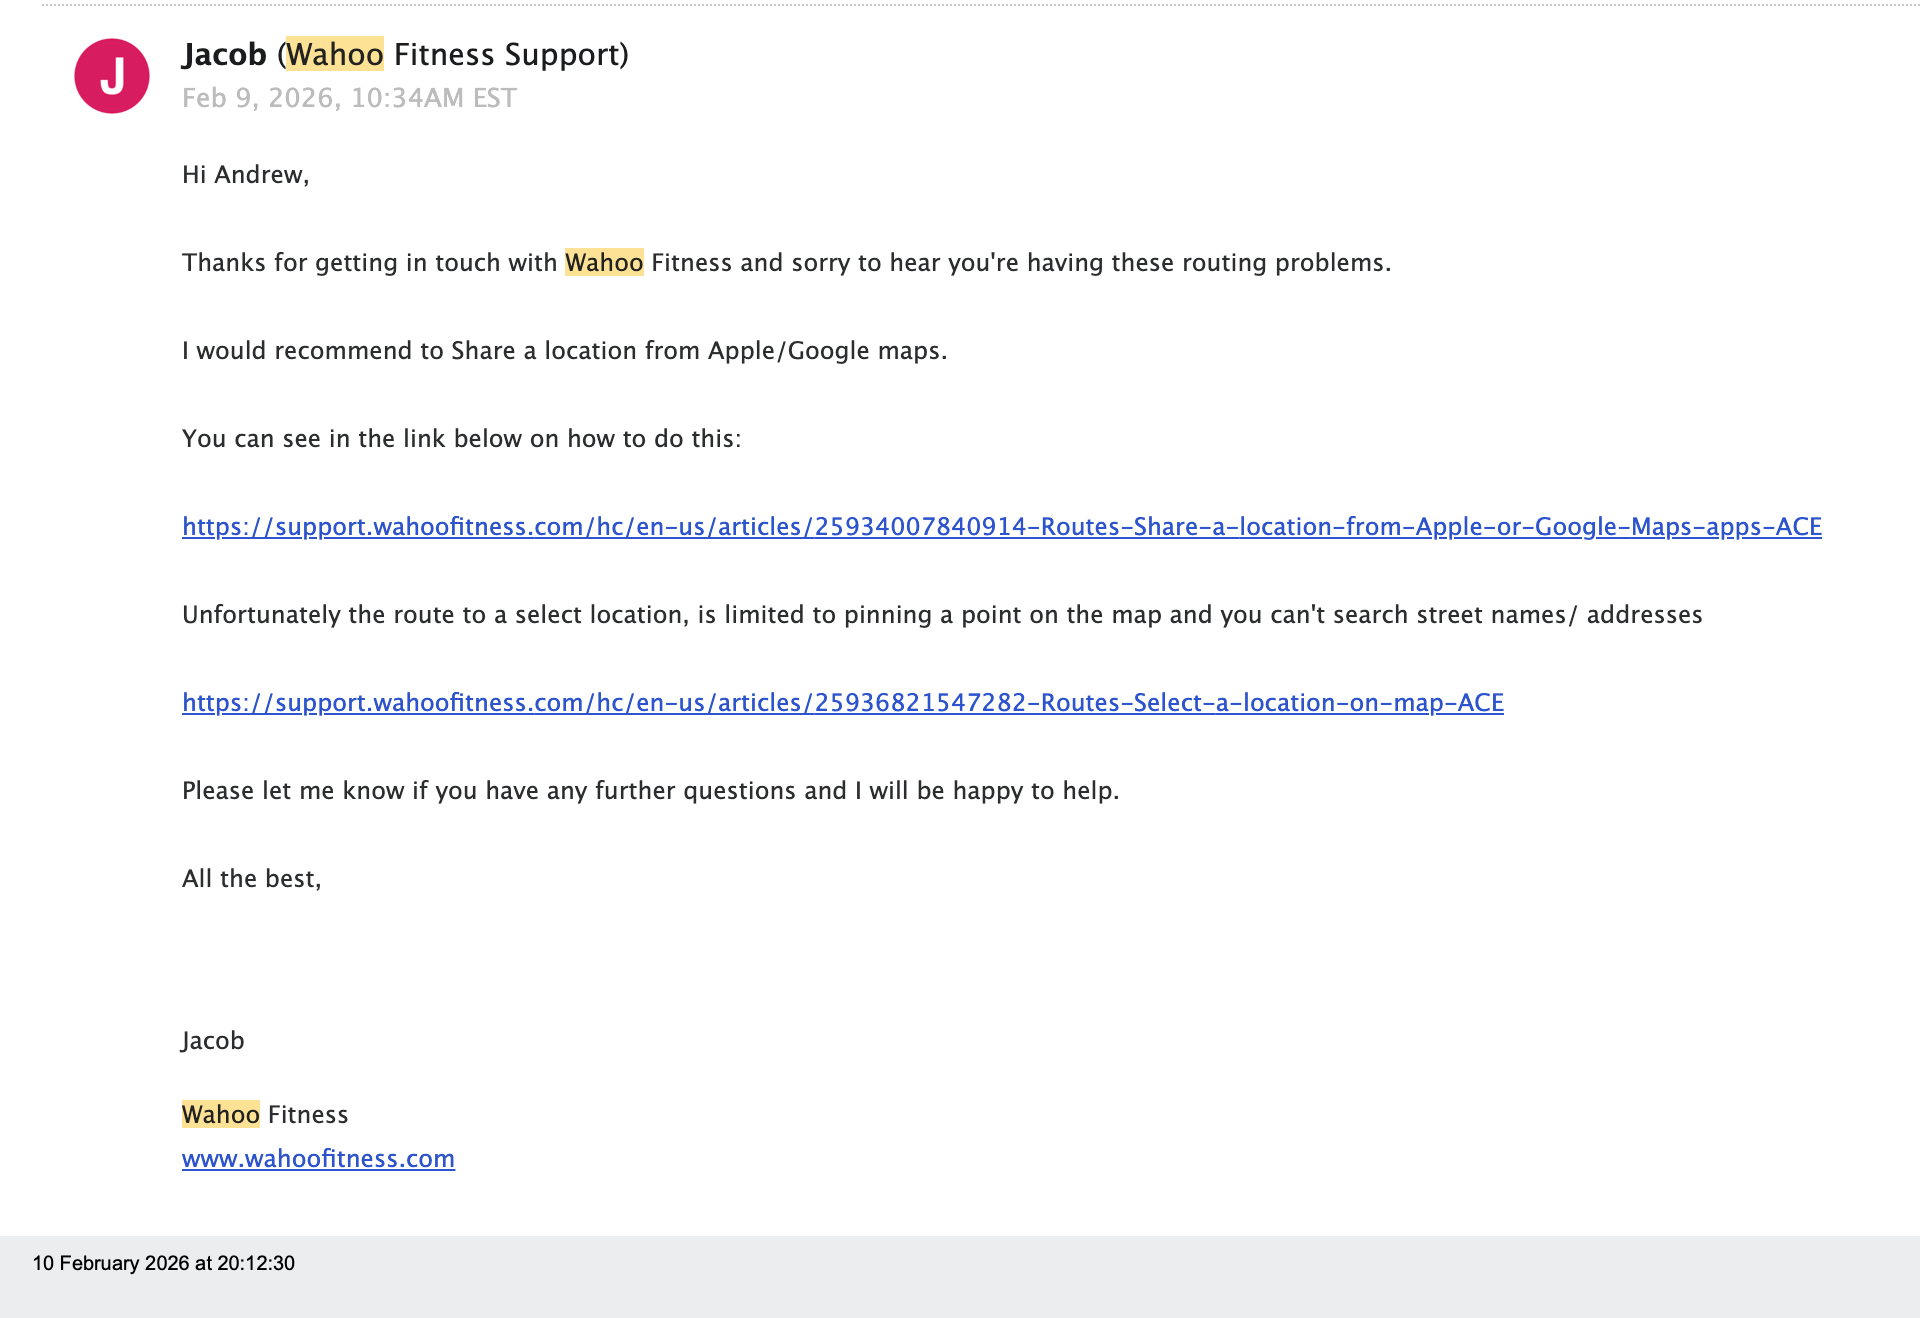Open the Share-a-location-from-Apple-or-Google-Maps support link

coord(1001,527)
